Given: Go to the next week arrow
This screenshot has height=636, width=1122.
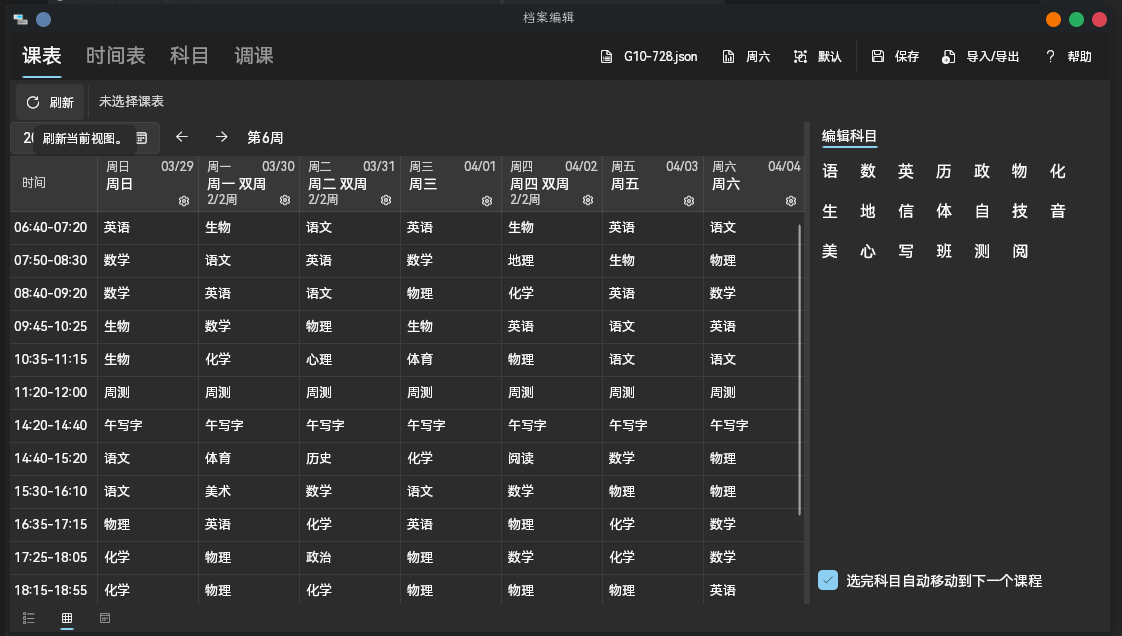Looking at the screenshot, I should (222, 137).
